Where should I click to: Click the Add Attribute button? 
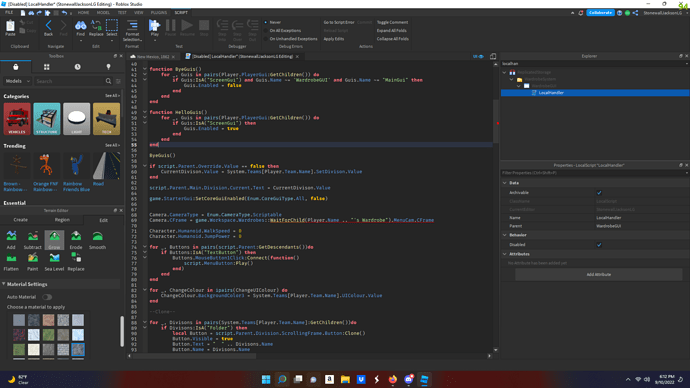tap(598, 275)
